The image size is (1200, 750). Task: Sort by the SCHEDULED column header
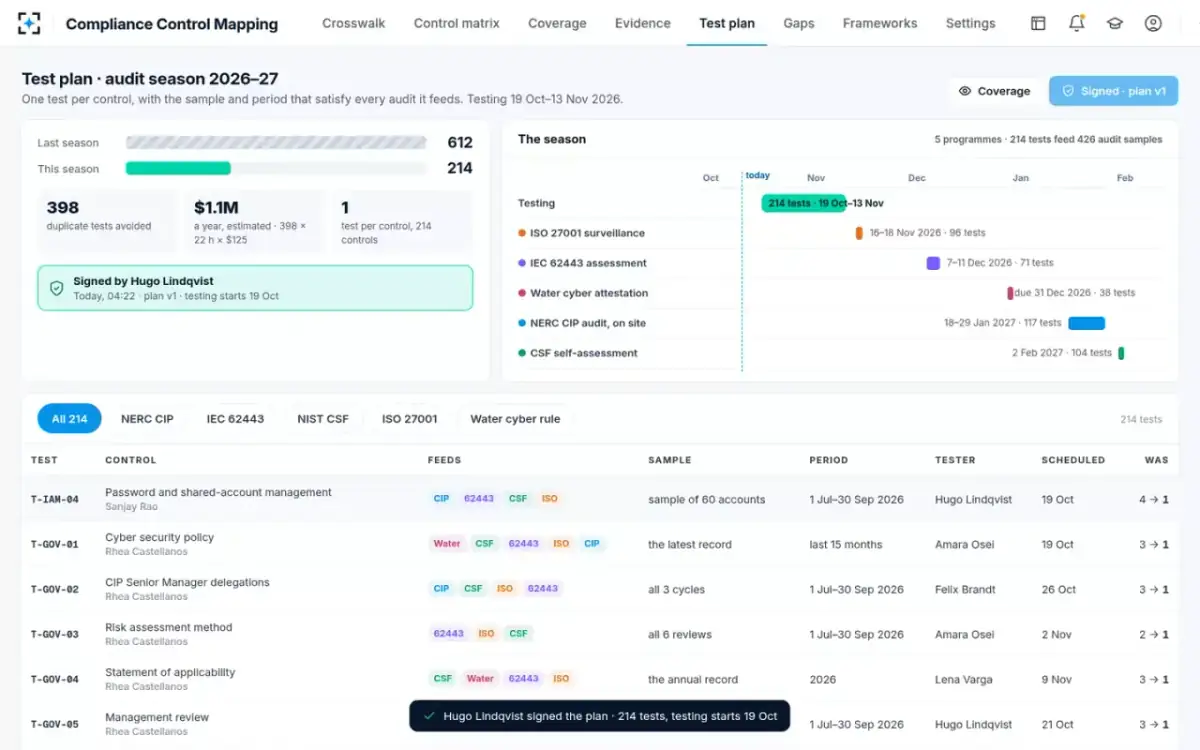[x=1073, y=460]
